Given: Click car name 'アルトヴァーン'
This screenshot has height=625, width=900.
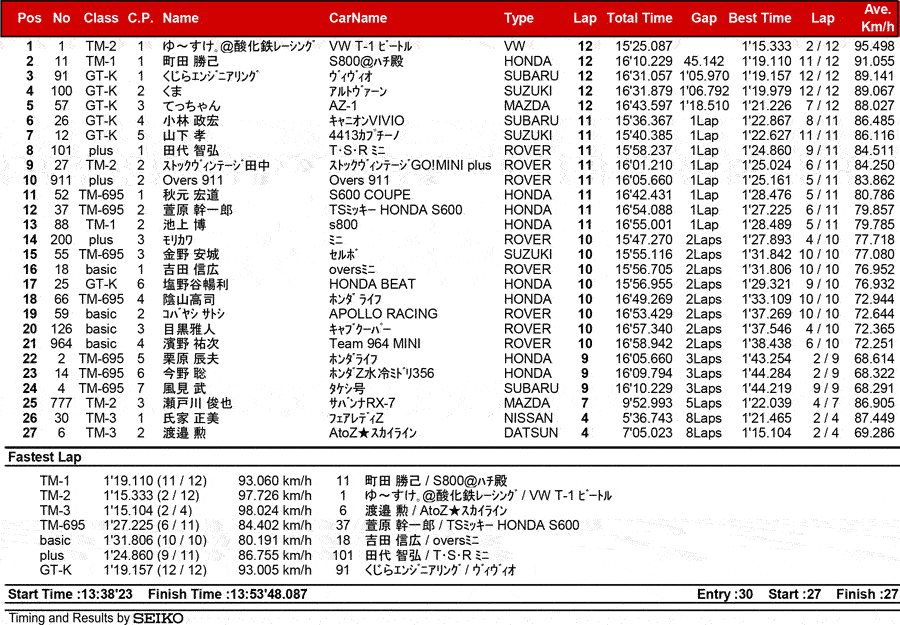Looking at the screenshot, I should tap(358, 91).
